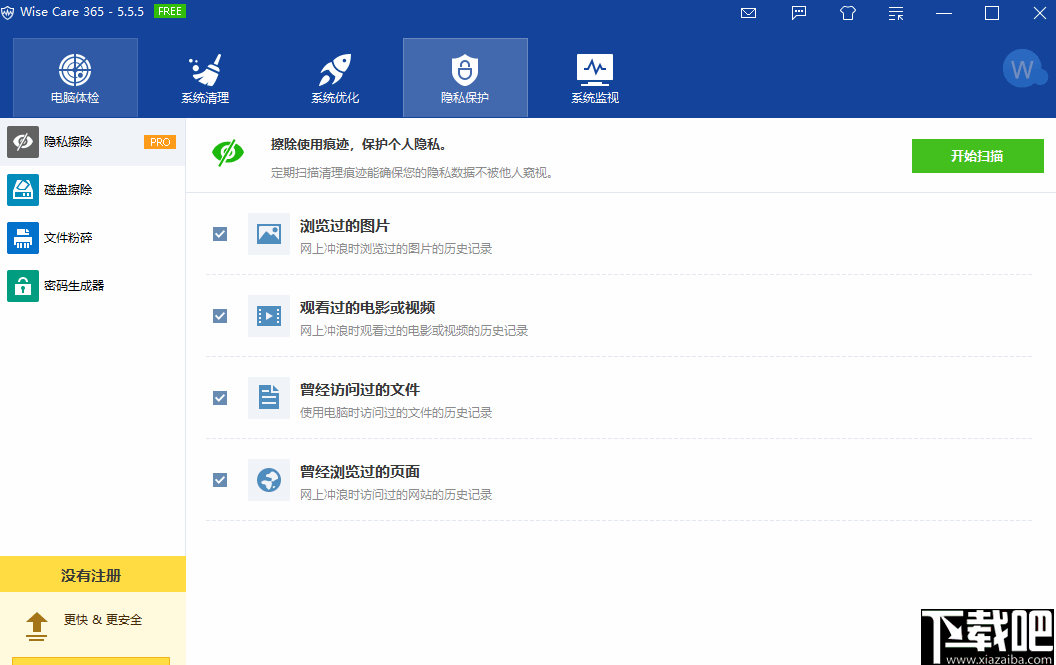Uncheck the 浏览过的图片 checkbox
The height and width of the screenshot is (665, 1056).
coord(220,234)
